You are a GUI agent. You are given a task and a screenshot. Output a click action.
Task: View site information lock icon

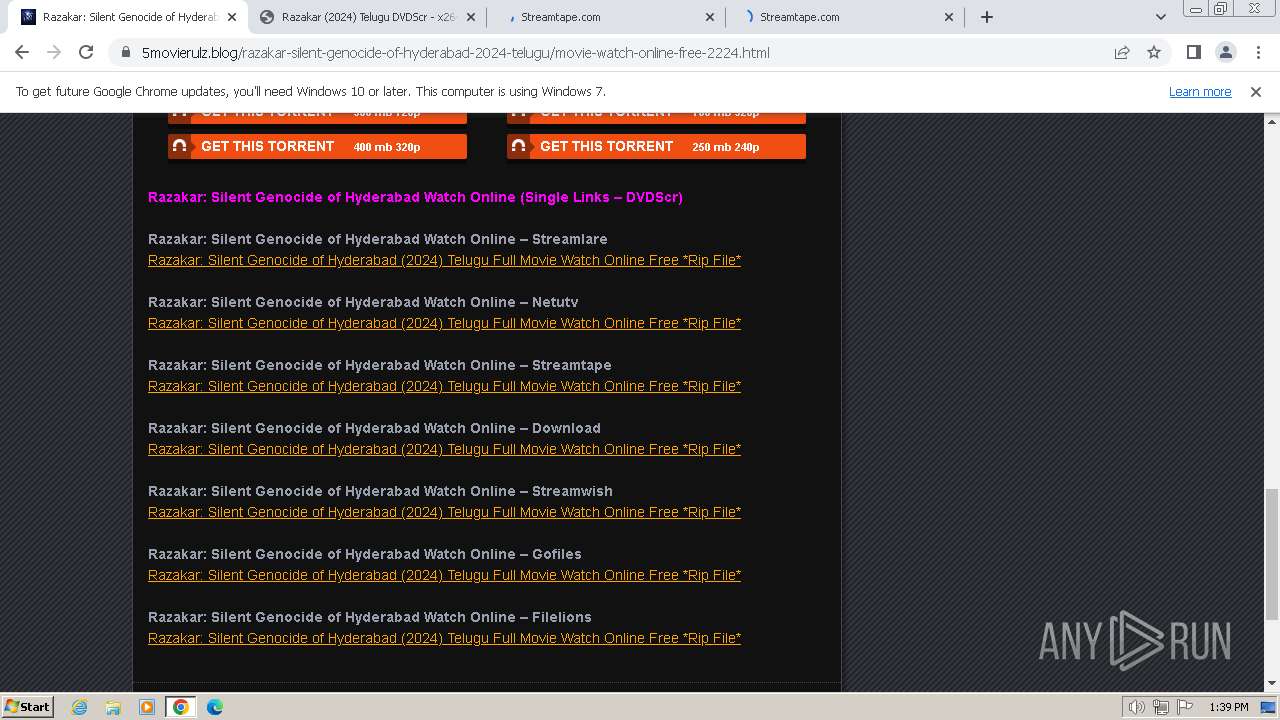click(x=125, y=53)
